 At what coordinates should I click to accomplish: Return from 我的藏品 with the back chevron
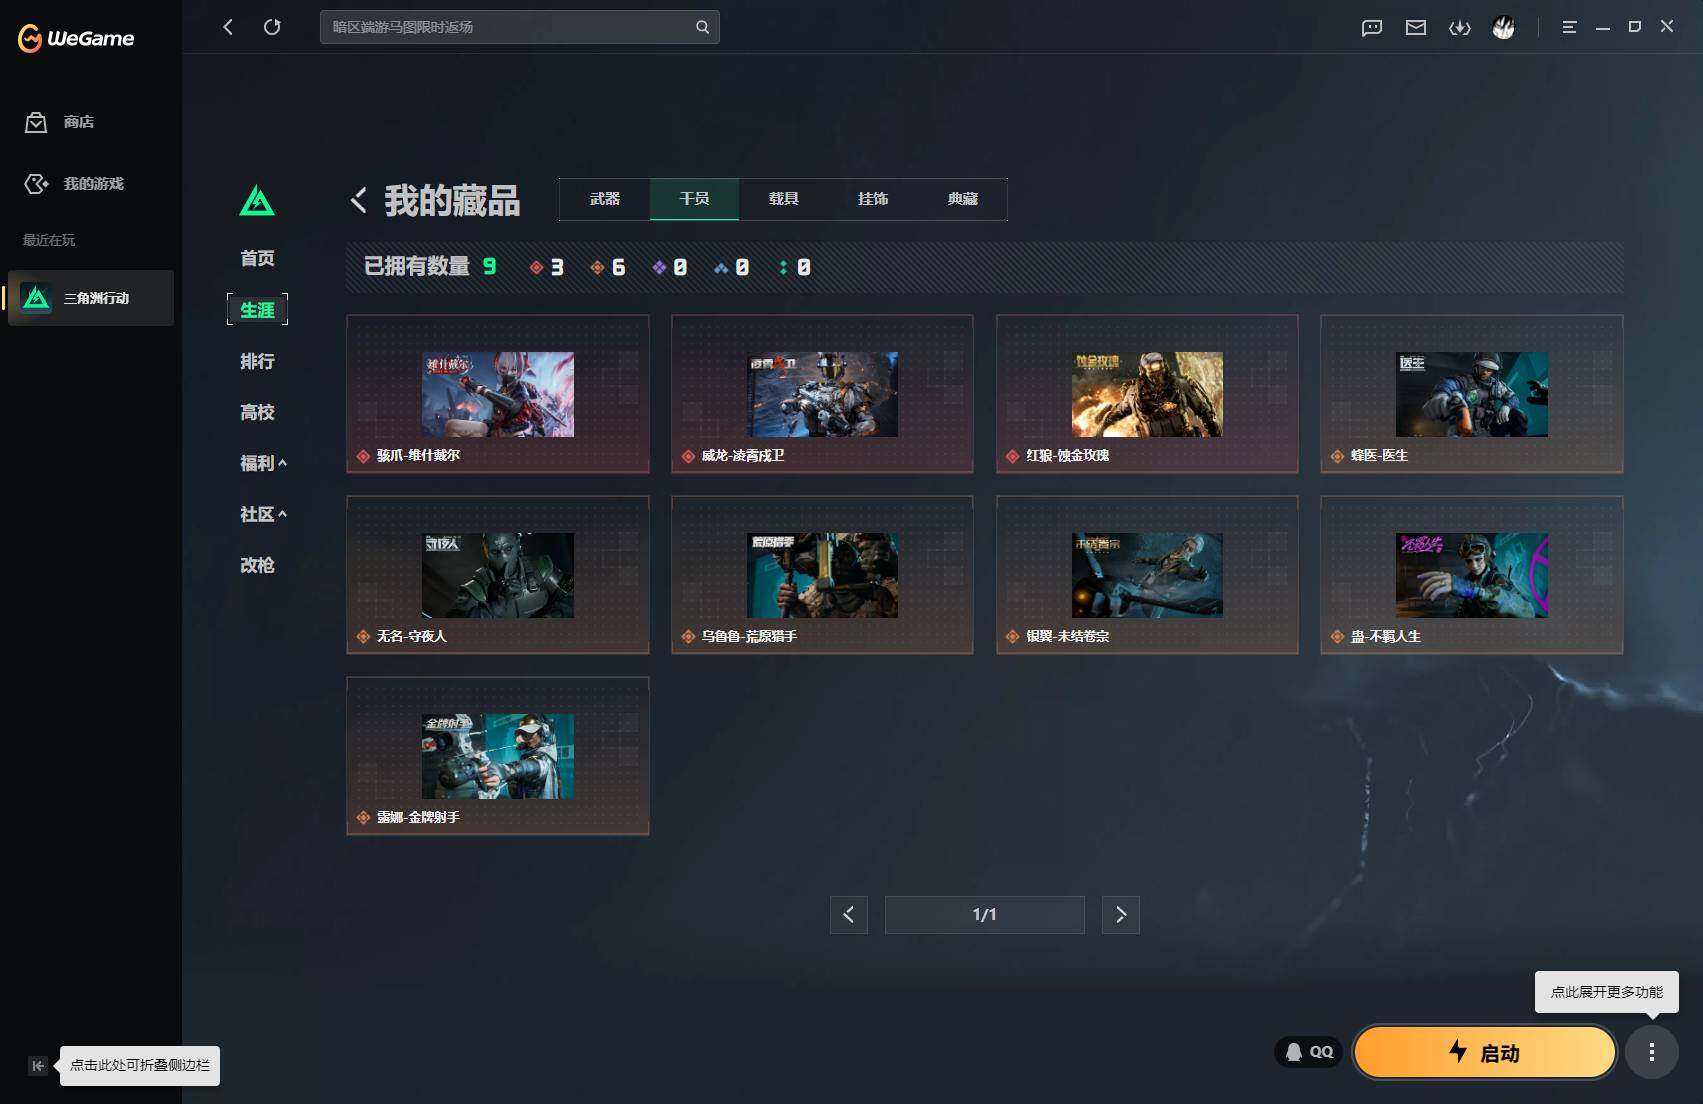359,200
